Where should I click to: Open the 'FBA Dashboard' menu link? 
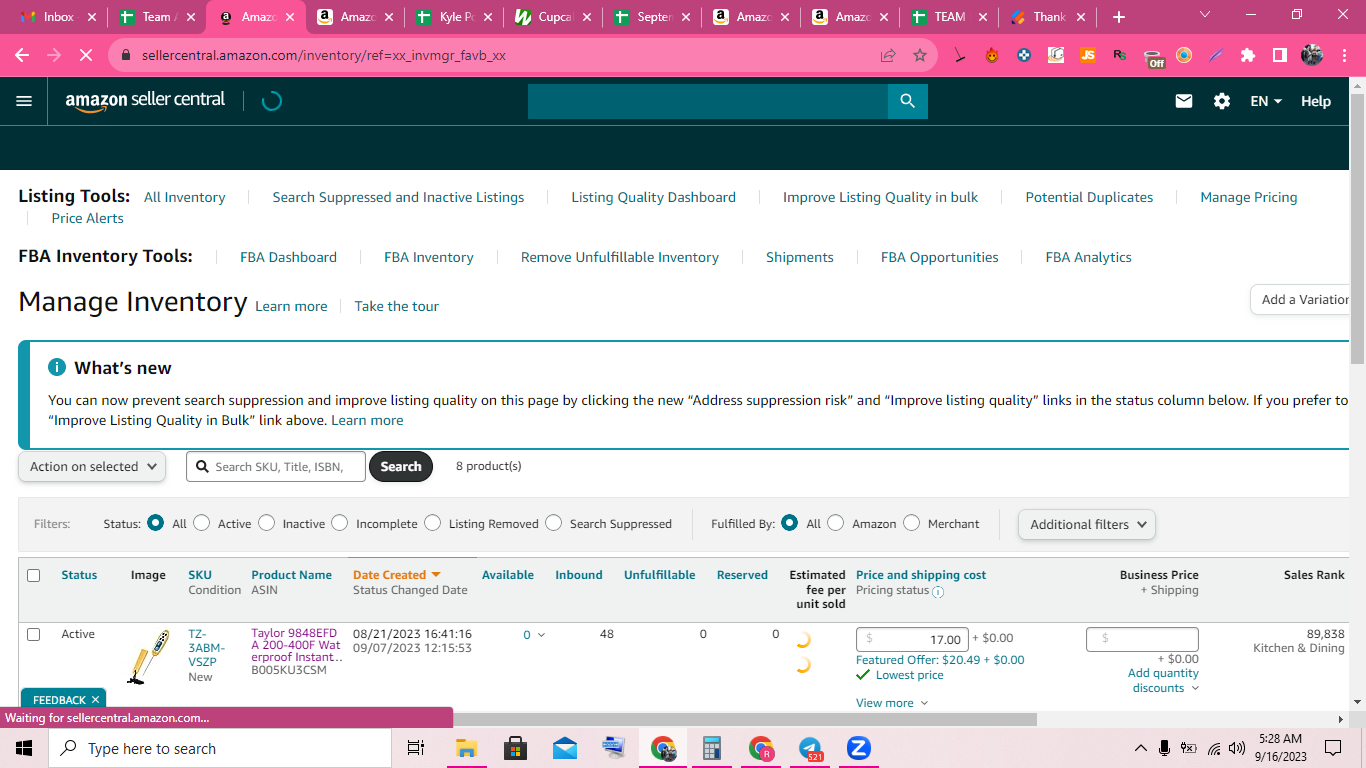click(x=288, y=257)
